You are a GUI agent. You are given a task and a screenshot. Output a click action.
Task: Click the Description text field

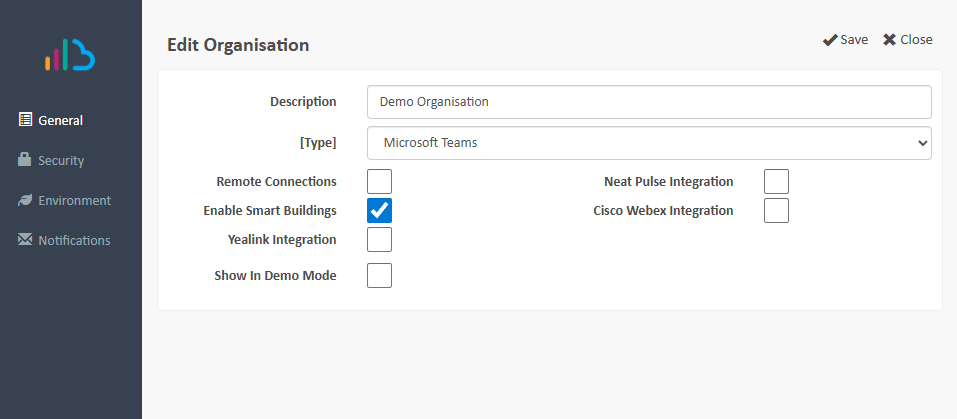(x=649, y=102)
